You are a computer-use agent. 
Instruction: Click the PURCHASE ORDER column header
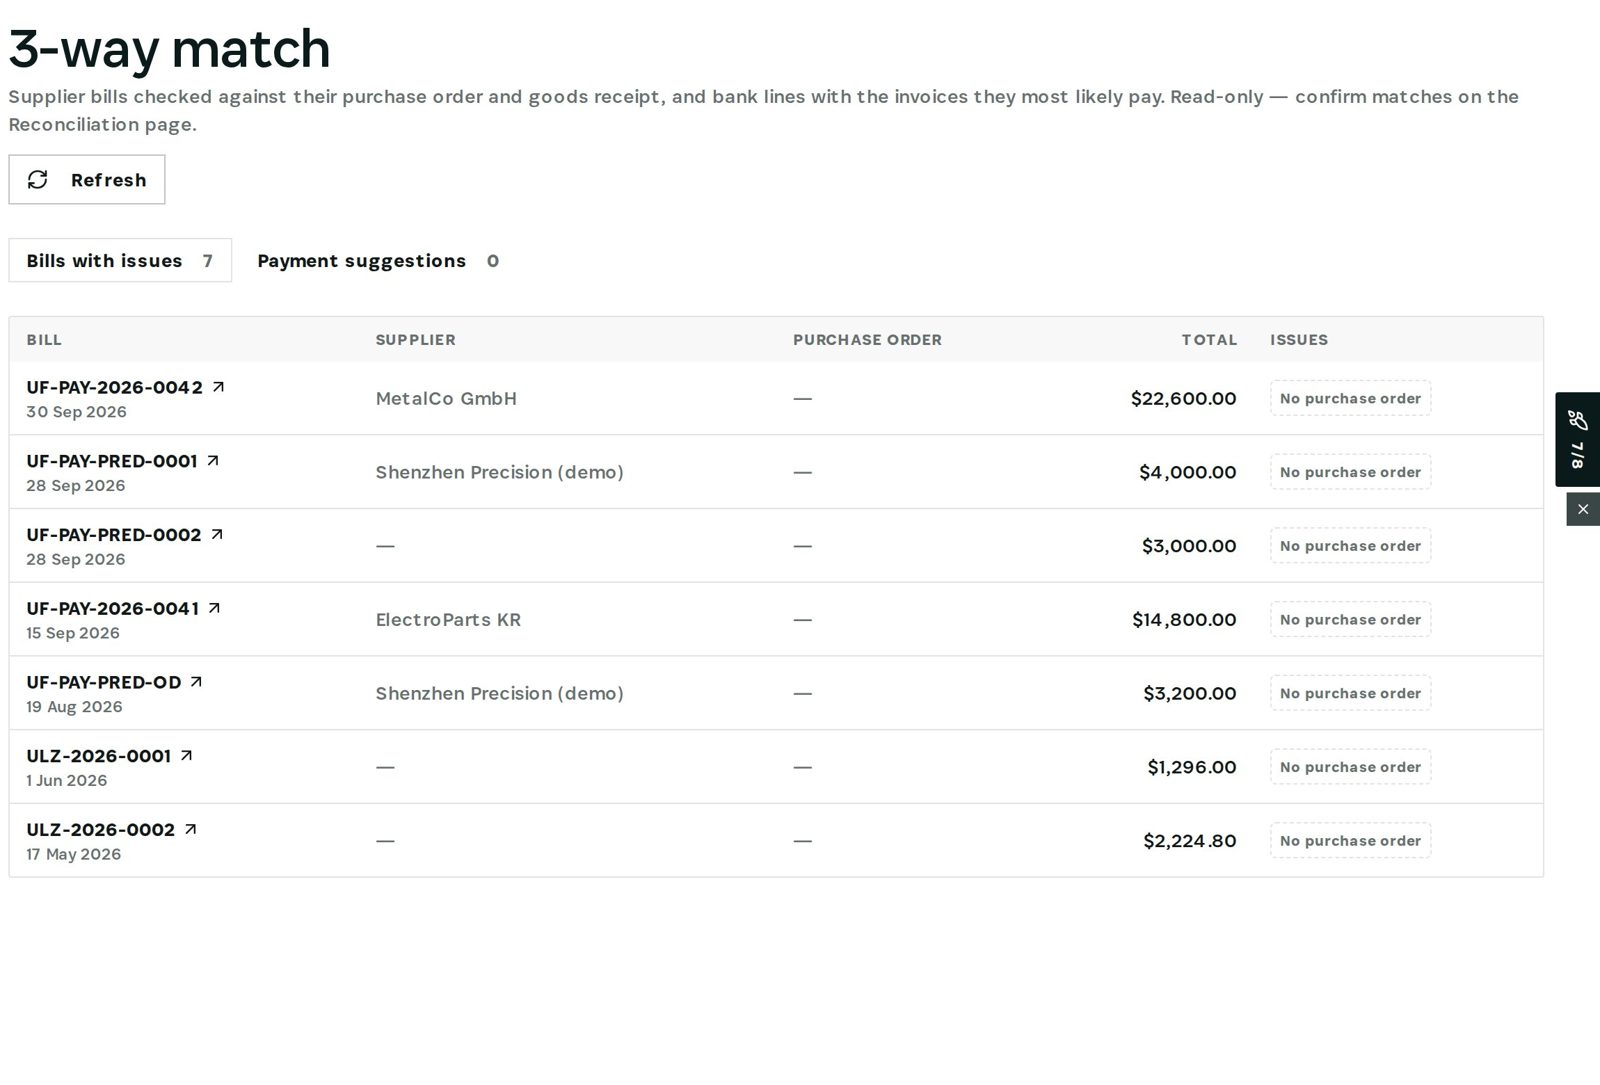867,340
